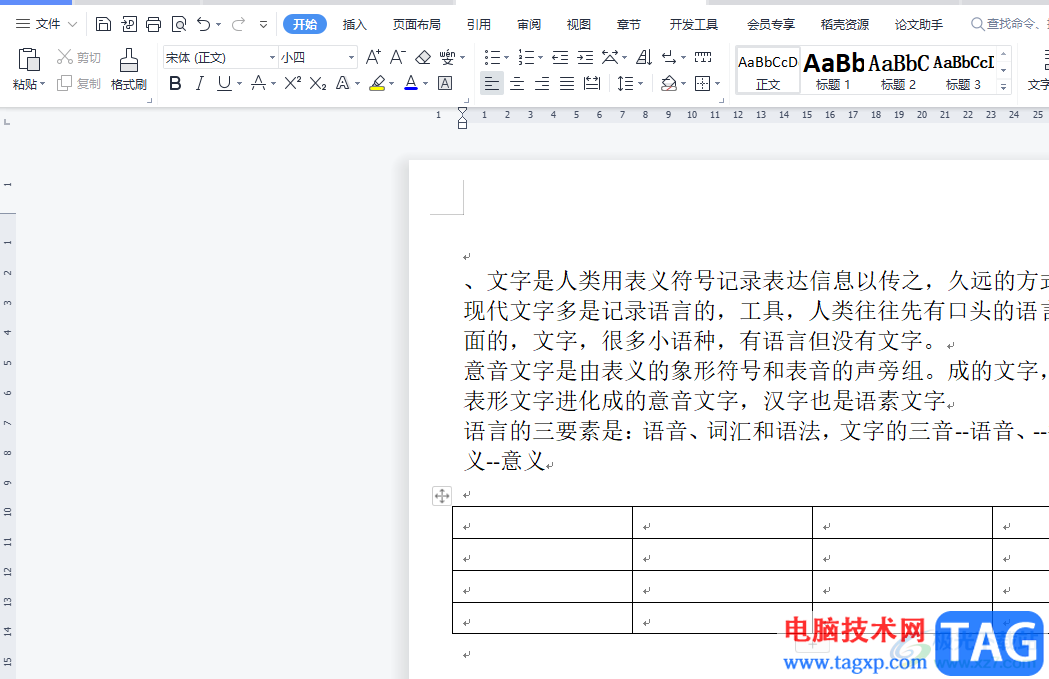
Task: Click the Chinese text layout icon
Action: pos(610,58)
